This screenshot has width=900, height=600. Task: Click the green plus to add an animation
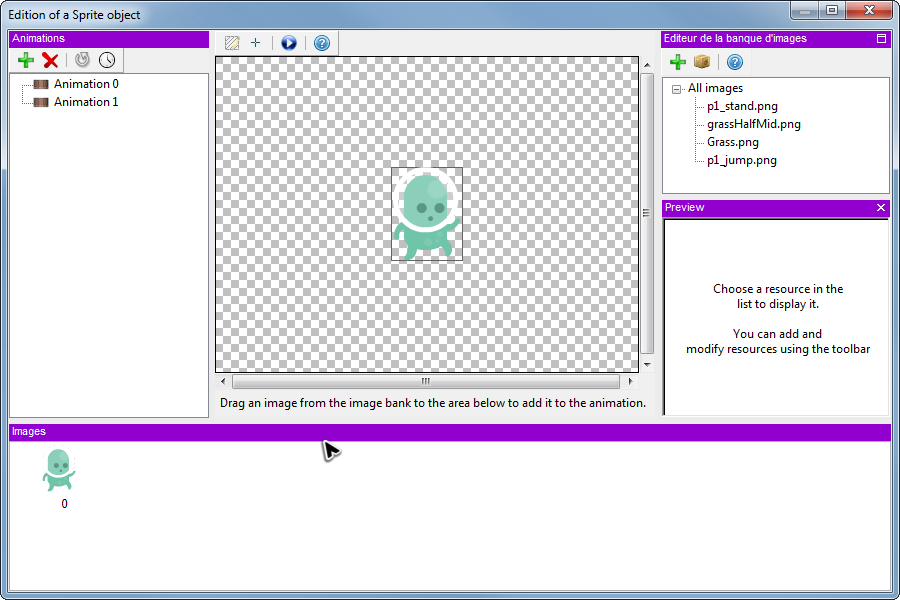click(x=26, y=60)
